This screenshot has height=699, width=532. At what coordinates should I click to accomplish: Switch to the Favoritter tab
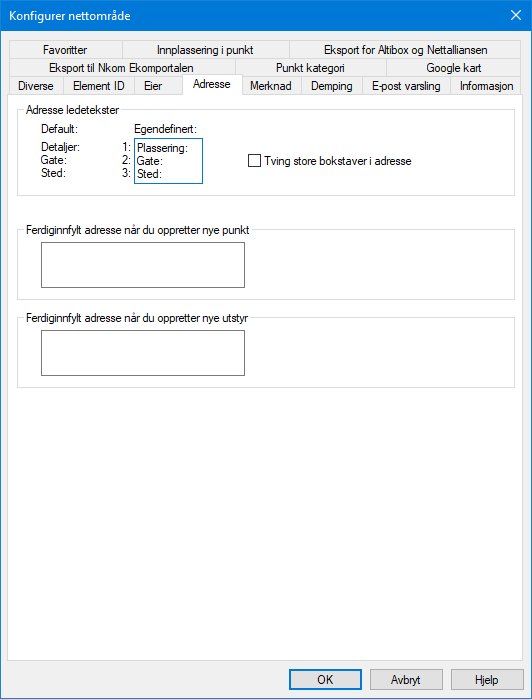coord(65,49)
